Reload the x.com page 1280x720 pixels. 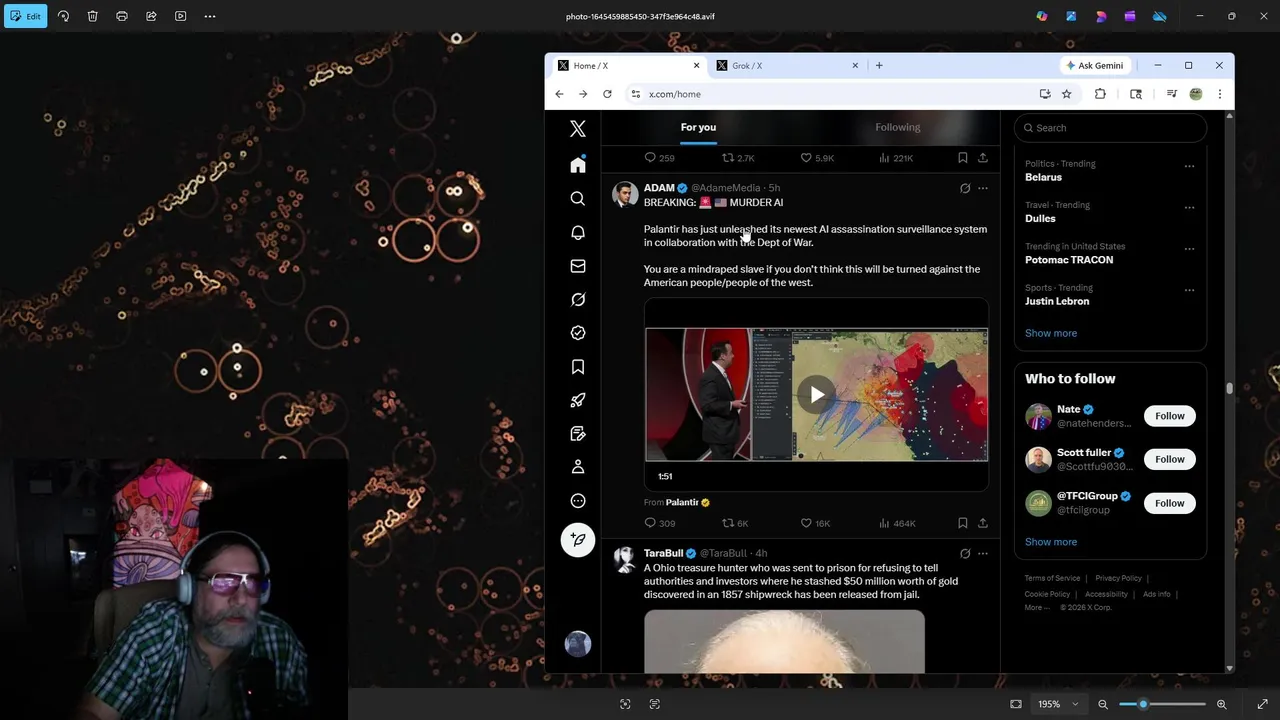point(607,94)
